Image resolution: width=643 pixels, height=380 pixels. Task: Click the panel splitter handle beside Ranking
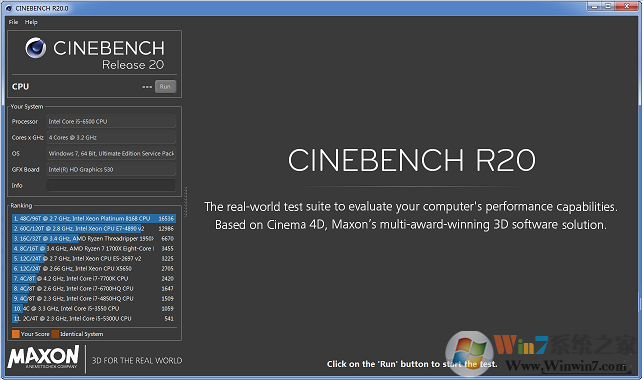185,202
